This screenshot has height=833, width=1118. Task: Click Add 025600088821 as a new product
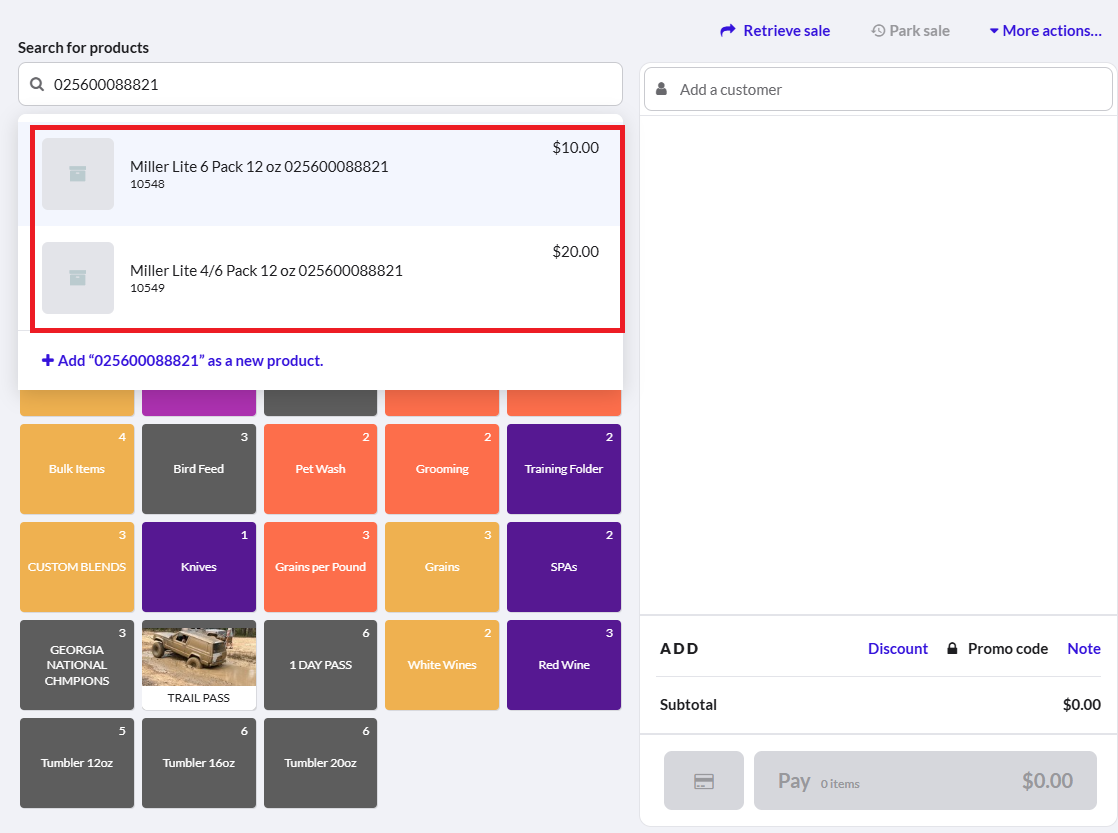[x=183, y=360]
